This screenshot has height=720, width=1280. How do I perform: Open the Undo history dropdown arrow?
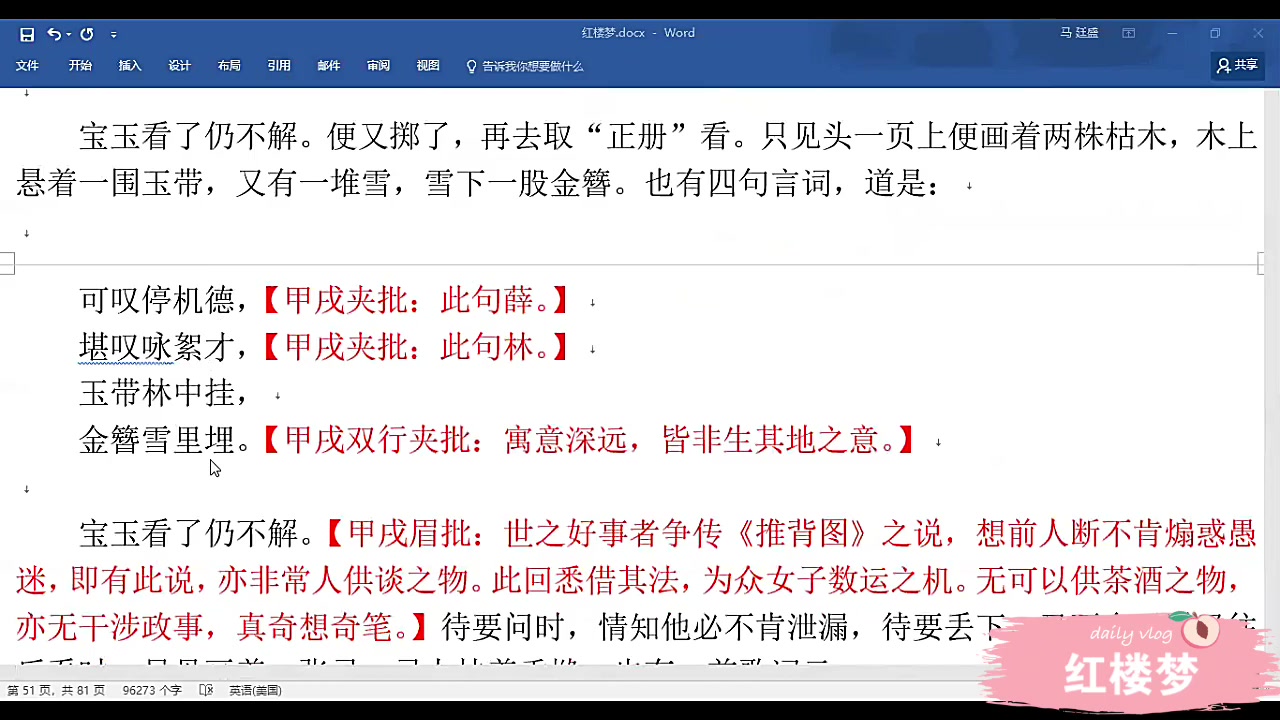pyautogui.click(x=68, y=34)
